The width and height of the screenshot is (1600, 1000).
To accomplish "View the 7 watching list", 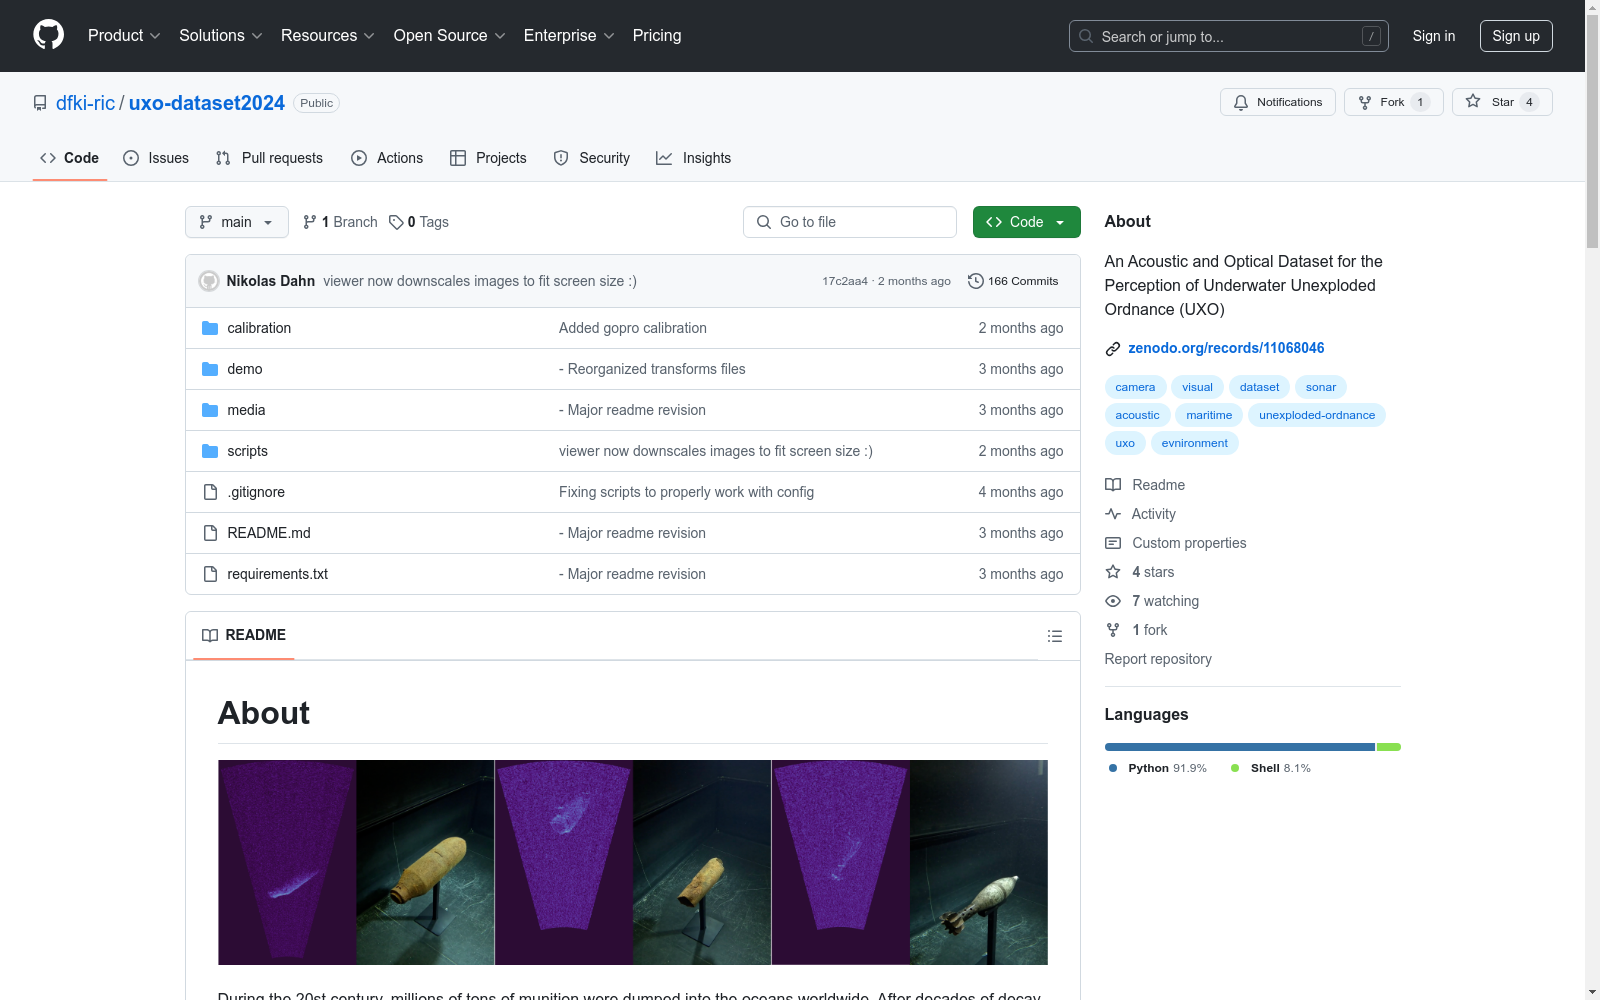I will pyautogui.click(x=1152, y=601).
